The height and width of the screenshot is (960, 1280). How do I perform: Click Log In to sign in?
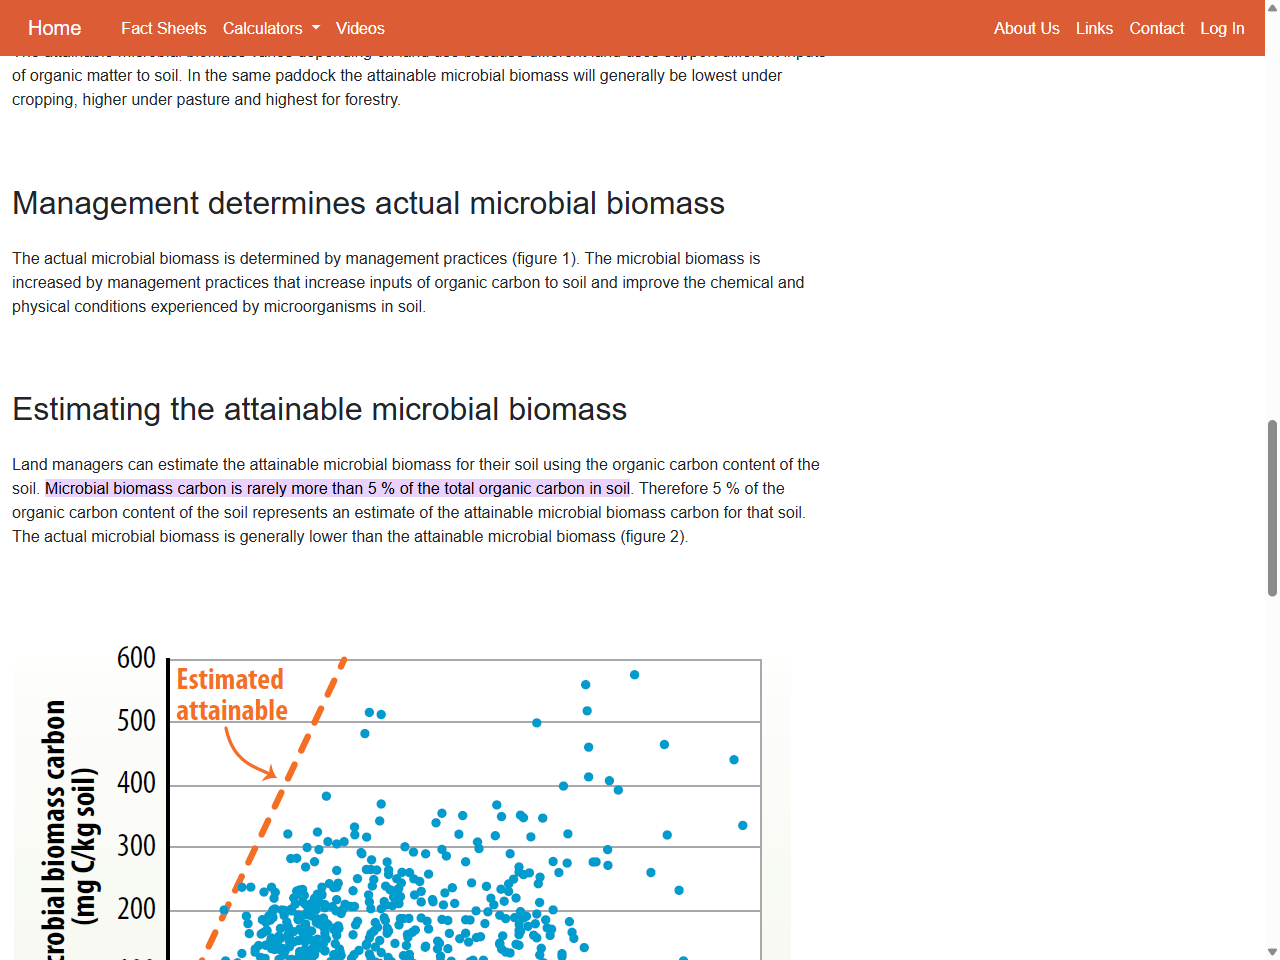tap(1222, 28)
